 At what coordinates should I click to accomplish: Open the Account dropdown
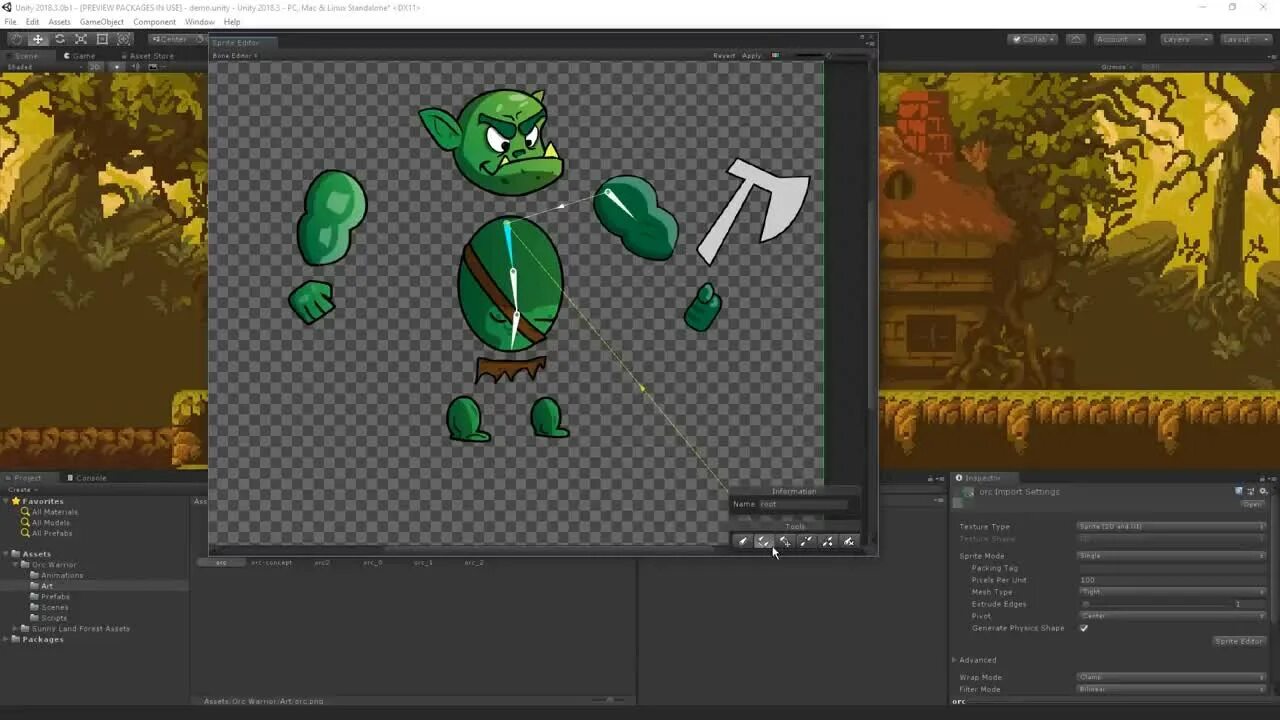click(x=1118, y=39)
